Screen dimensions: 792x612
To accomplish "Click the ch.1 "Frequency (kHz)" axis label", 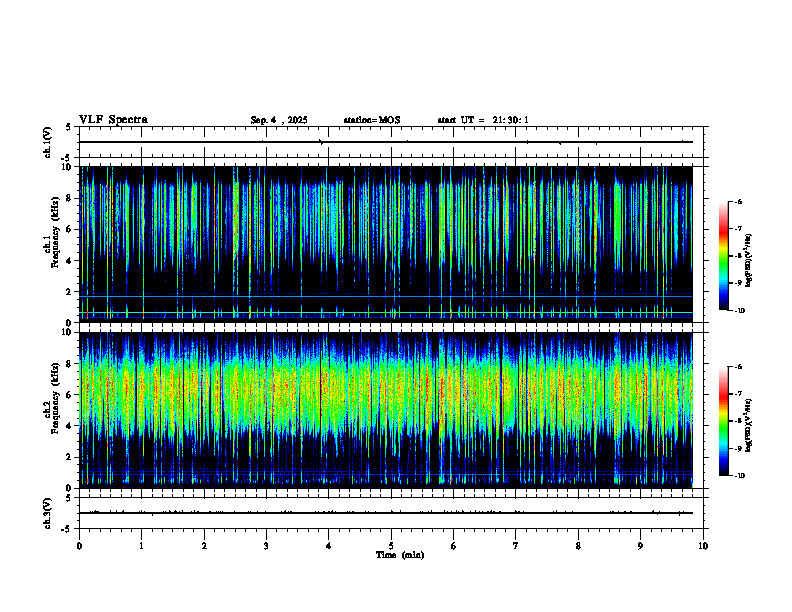I will coord(56,232).
